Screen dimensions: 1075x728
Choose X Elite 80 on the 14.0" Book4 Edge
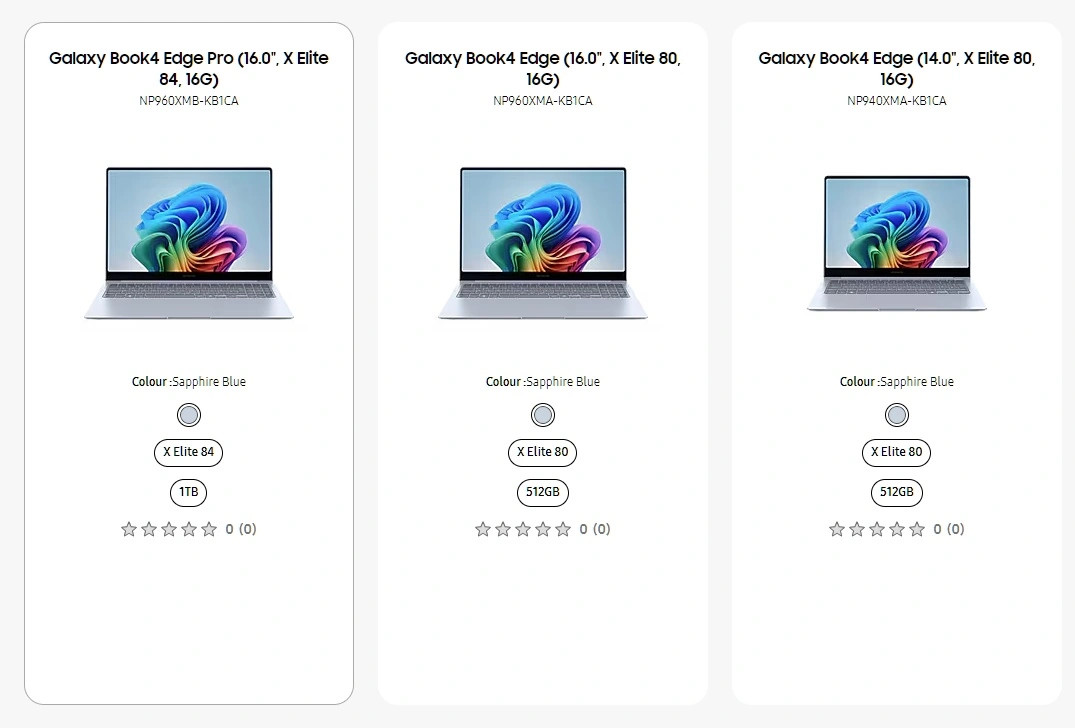896,452
